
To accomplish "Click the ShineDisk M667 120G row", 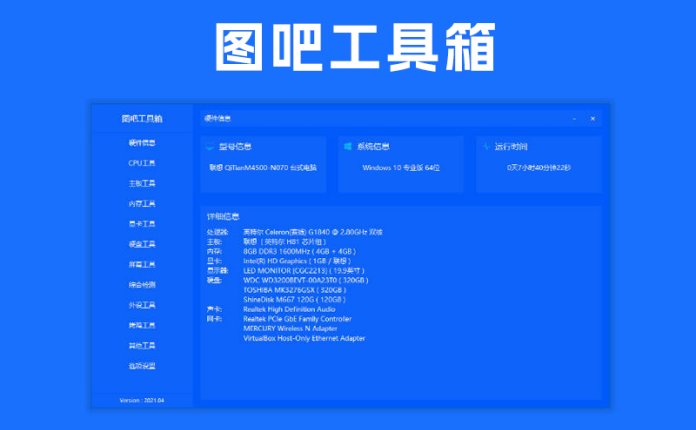I will coord(294,300).
